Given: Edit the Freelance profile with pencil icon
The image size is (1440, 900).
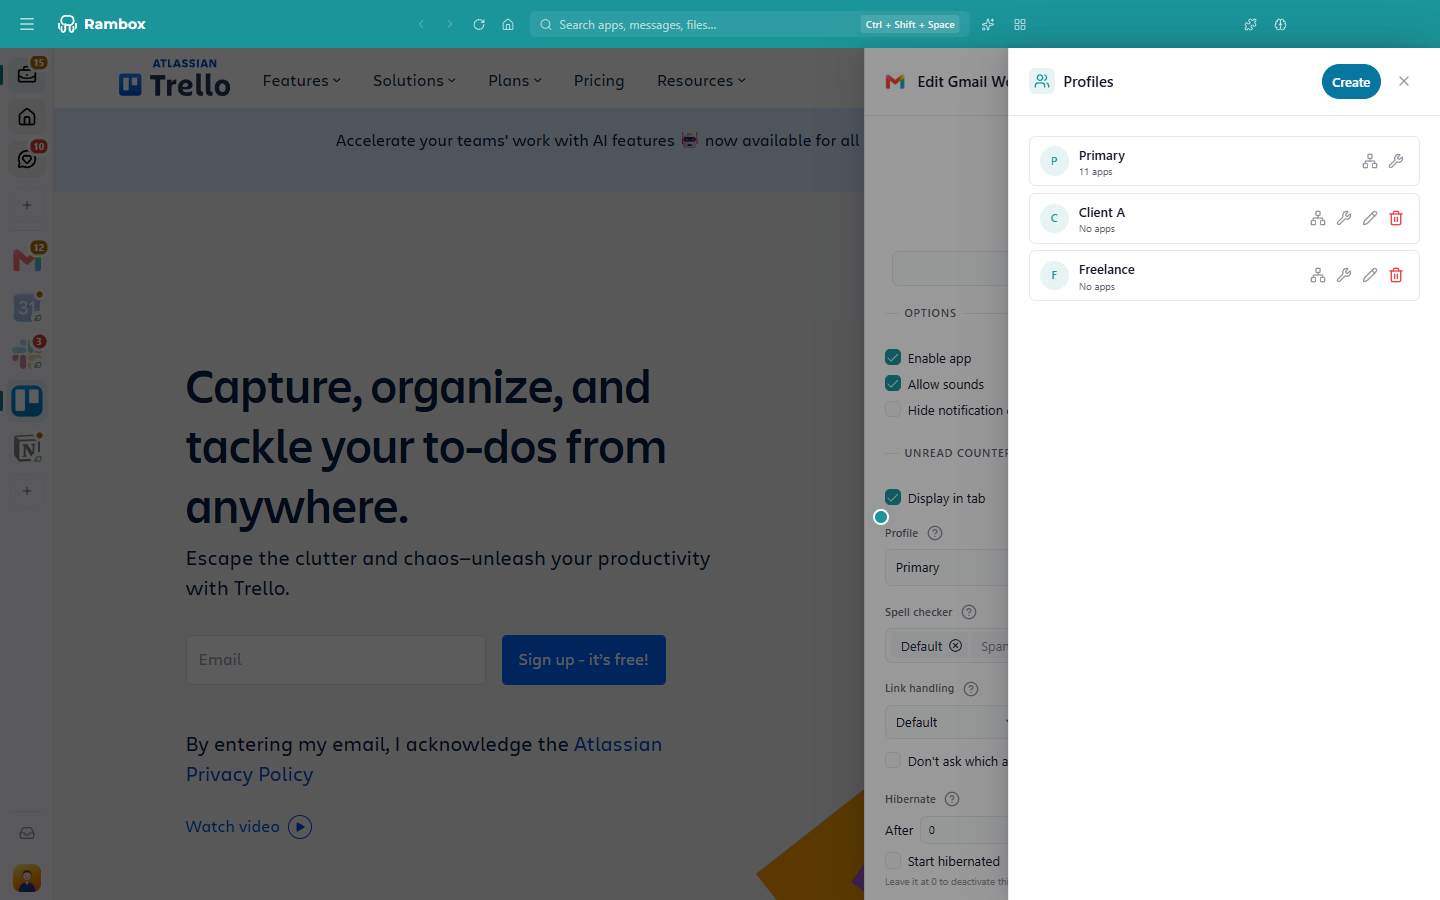Looking at the screenshot, I should [1370, 275].
